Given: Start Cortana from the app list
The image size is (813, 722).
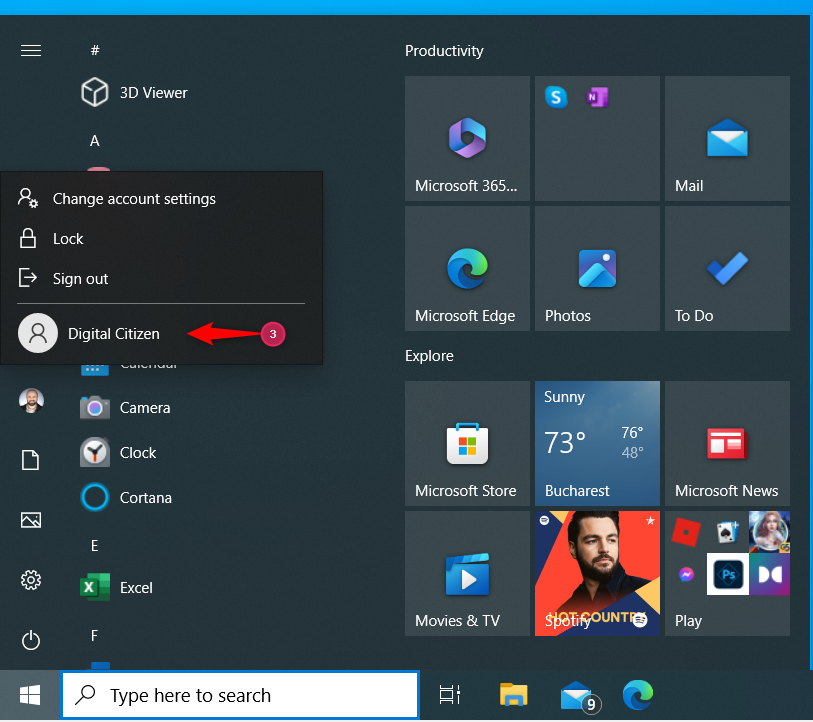Looking at the screenshot, I should 126,497.
